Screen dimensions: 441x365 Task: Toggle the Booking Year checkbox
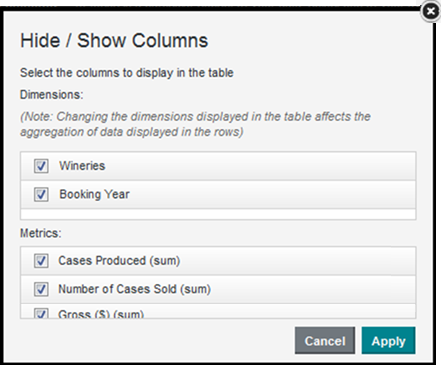(x=41, y=194)
